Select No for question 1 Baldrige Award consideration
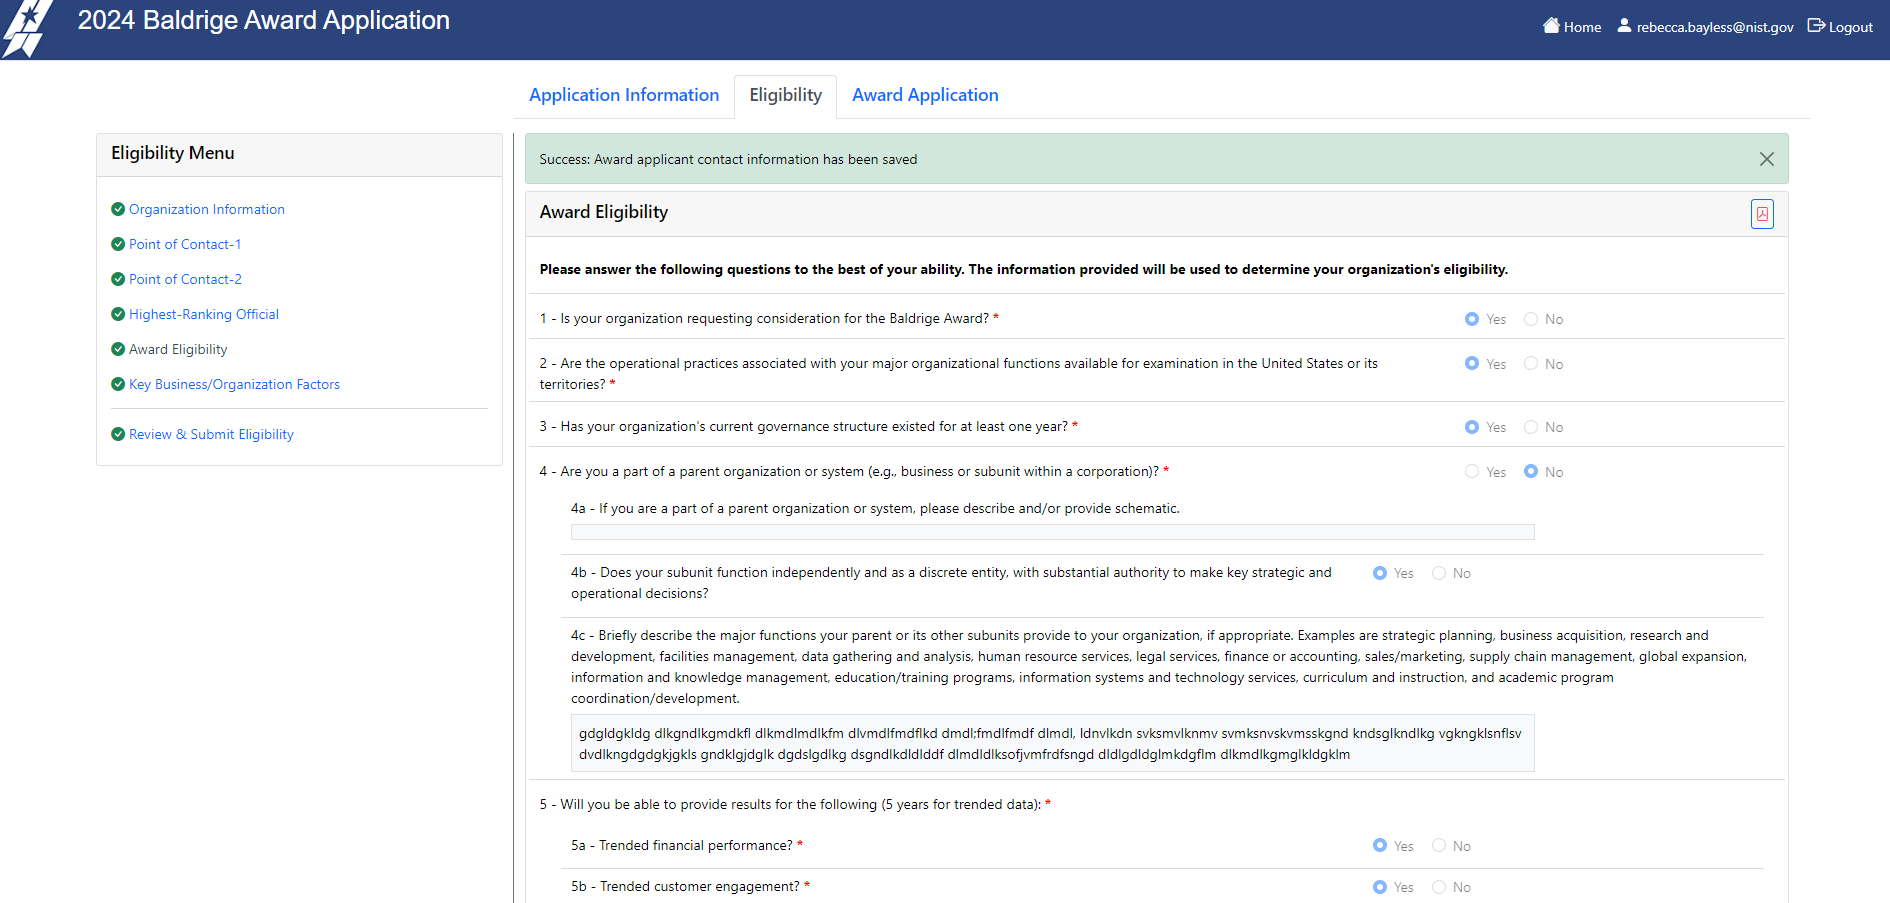Viewport: 1890px width, 903px height. (x=1531, y=319)
